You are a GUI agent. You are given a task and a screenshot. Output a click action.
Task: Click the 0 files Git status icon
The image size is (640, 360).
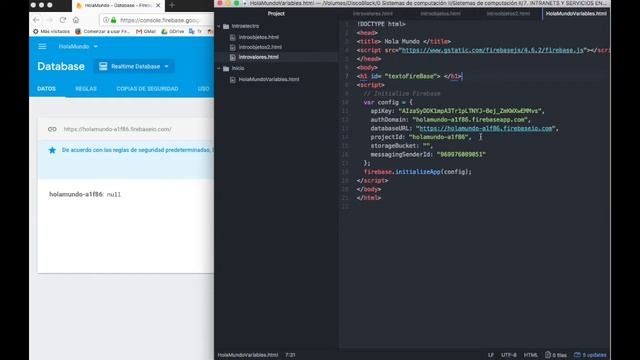556,355
